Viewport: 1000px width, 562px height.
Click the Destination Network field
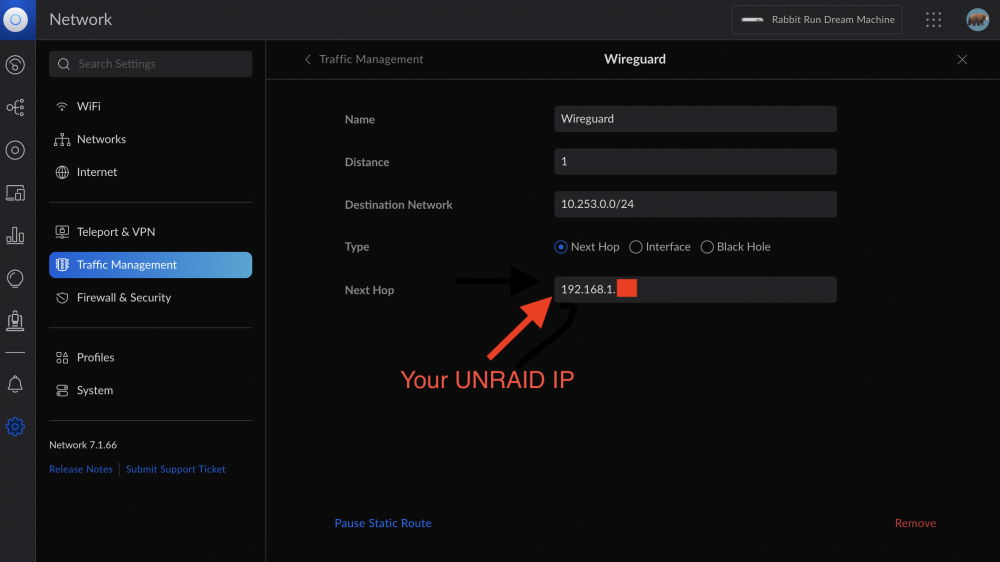pyautogui.click(x=695, y=204)
